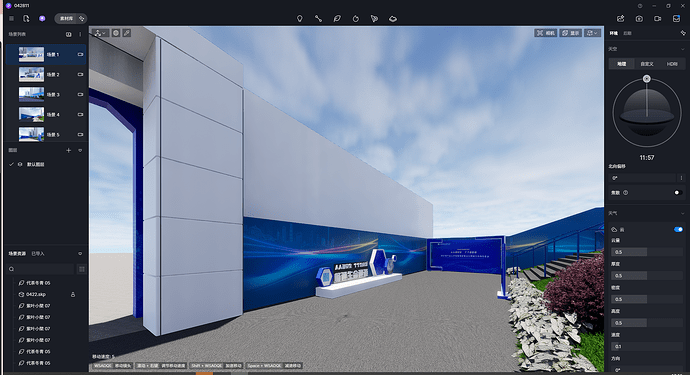This screenshot has width=690, height=375.
Task: Click the camera icon on 场景 2 row
Action: [x=81, y=74]
